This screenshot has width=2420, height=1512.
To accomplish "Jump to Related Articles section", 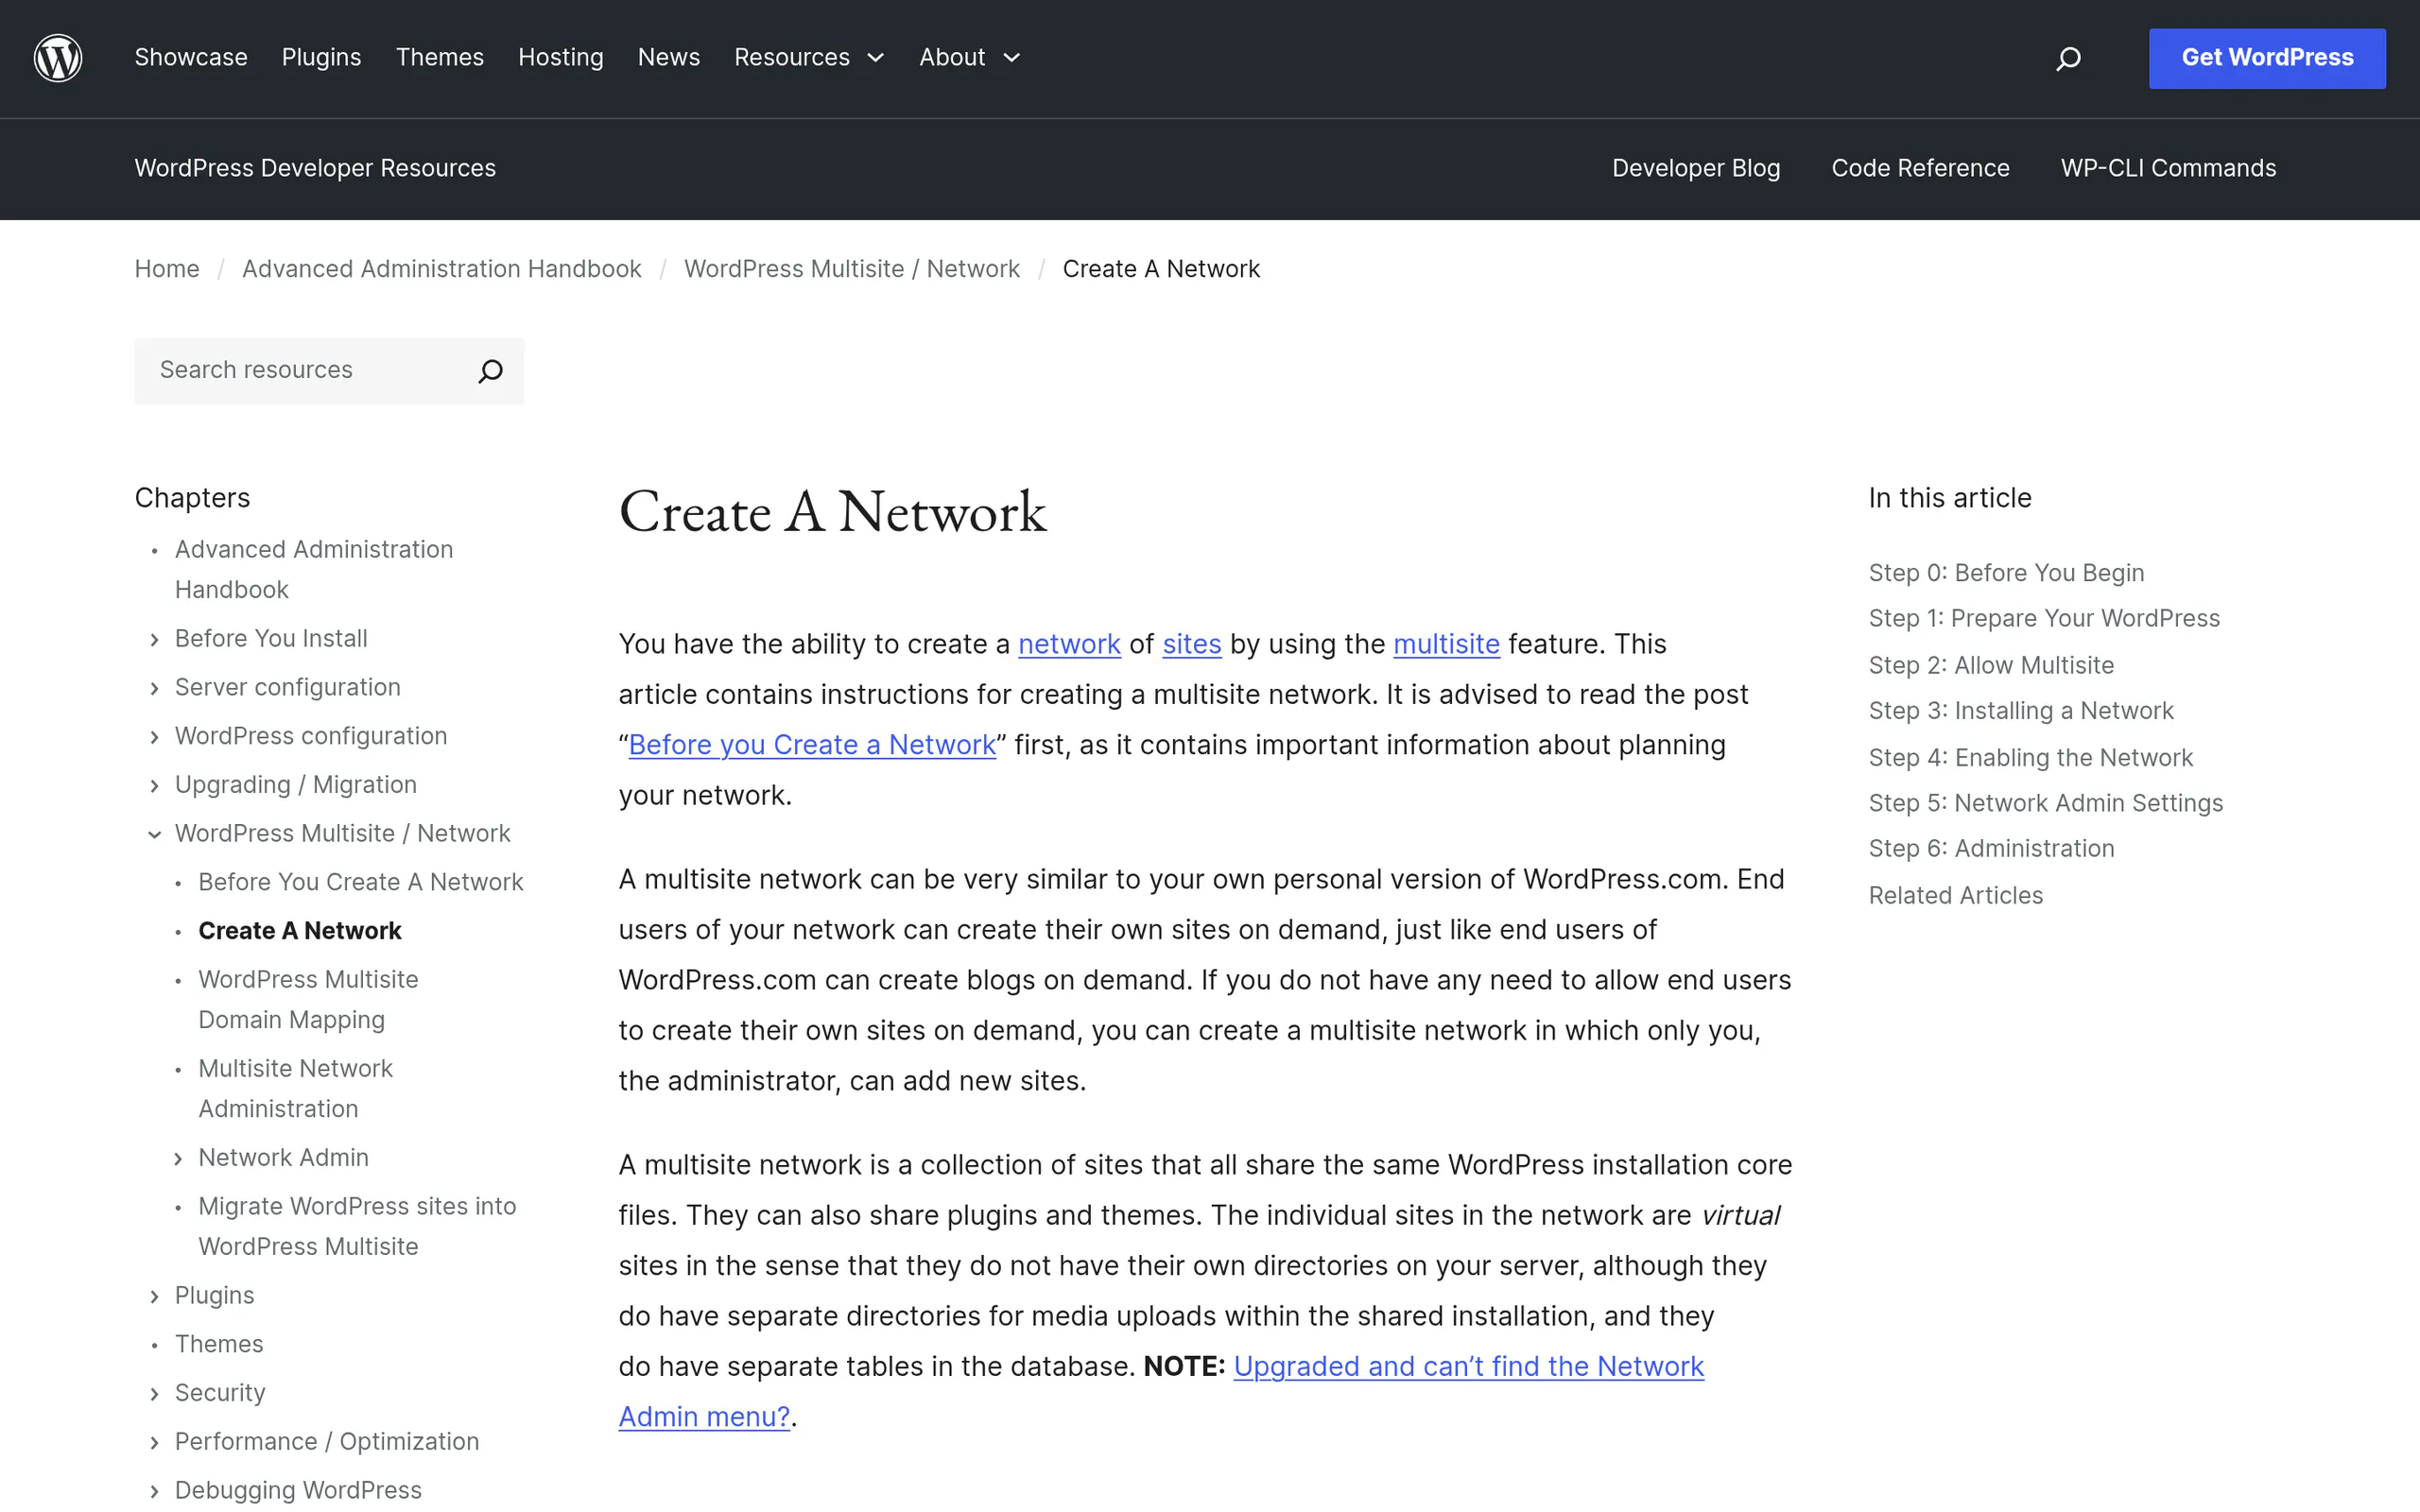I will click(1955, 896).
